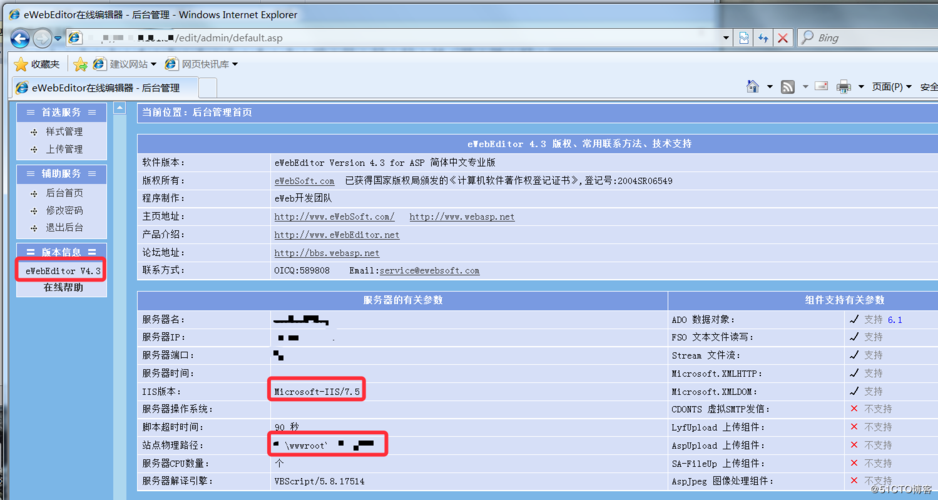
Task: Click the VBScript/5.8.17514 value
Action: coord(319,481)
